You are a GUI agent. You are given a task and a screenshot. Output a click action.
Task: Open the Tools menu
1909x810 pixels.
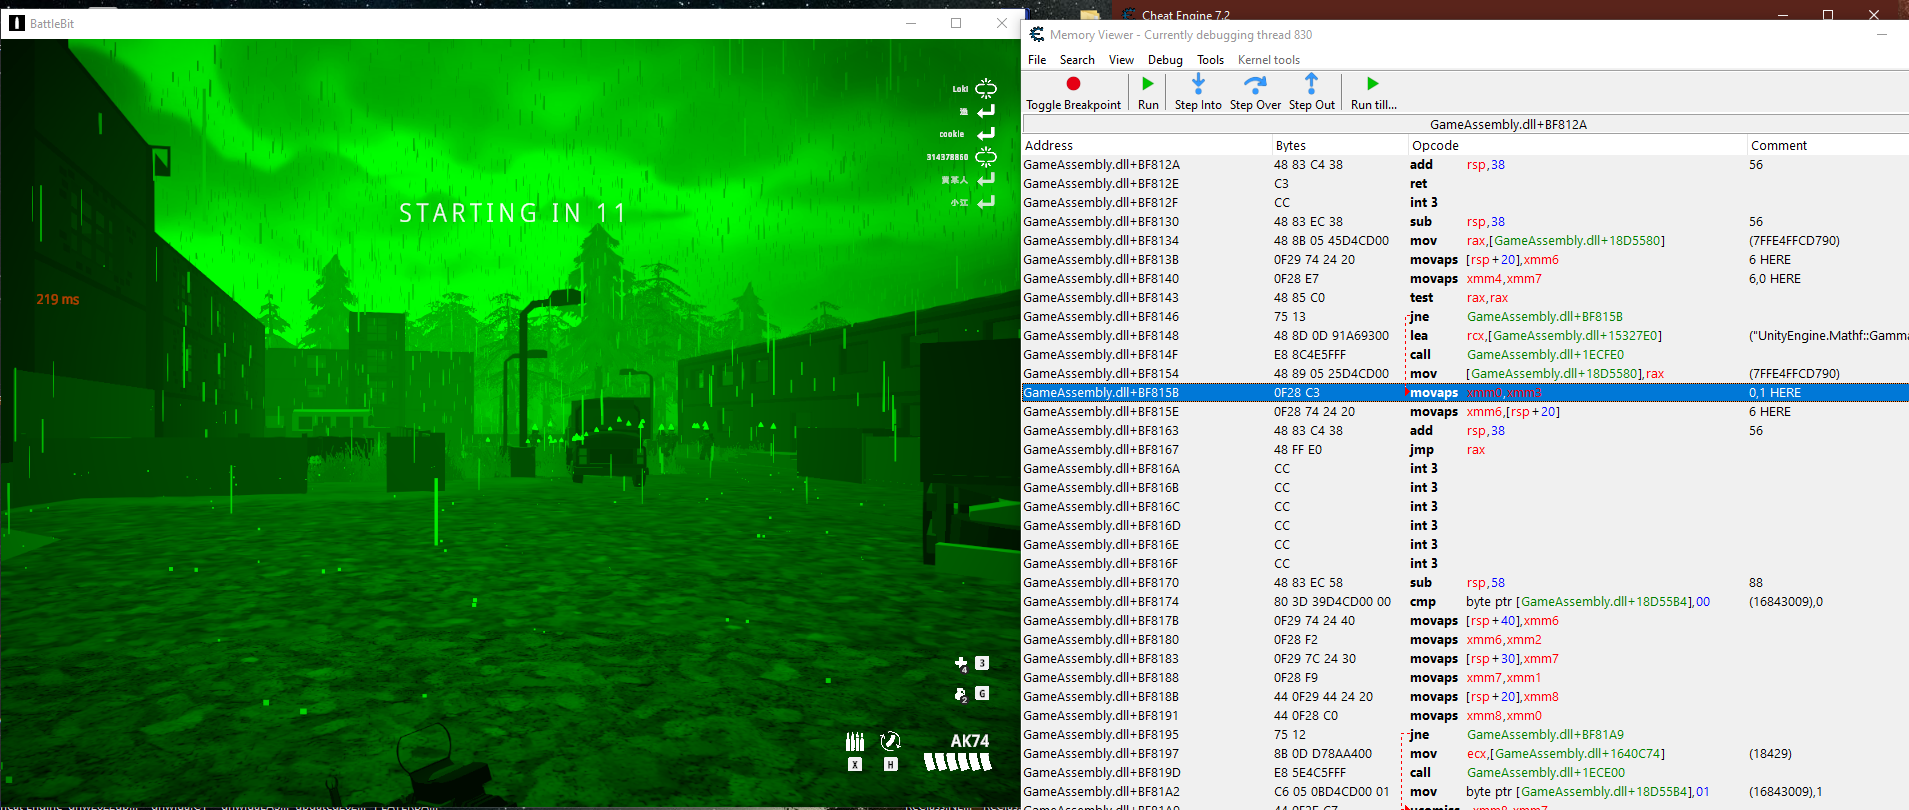click(1210, 60)
